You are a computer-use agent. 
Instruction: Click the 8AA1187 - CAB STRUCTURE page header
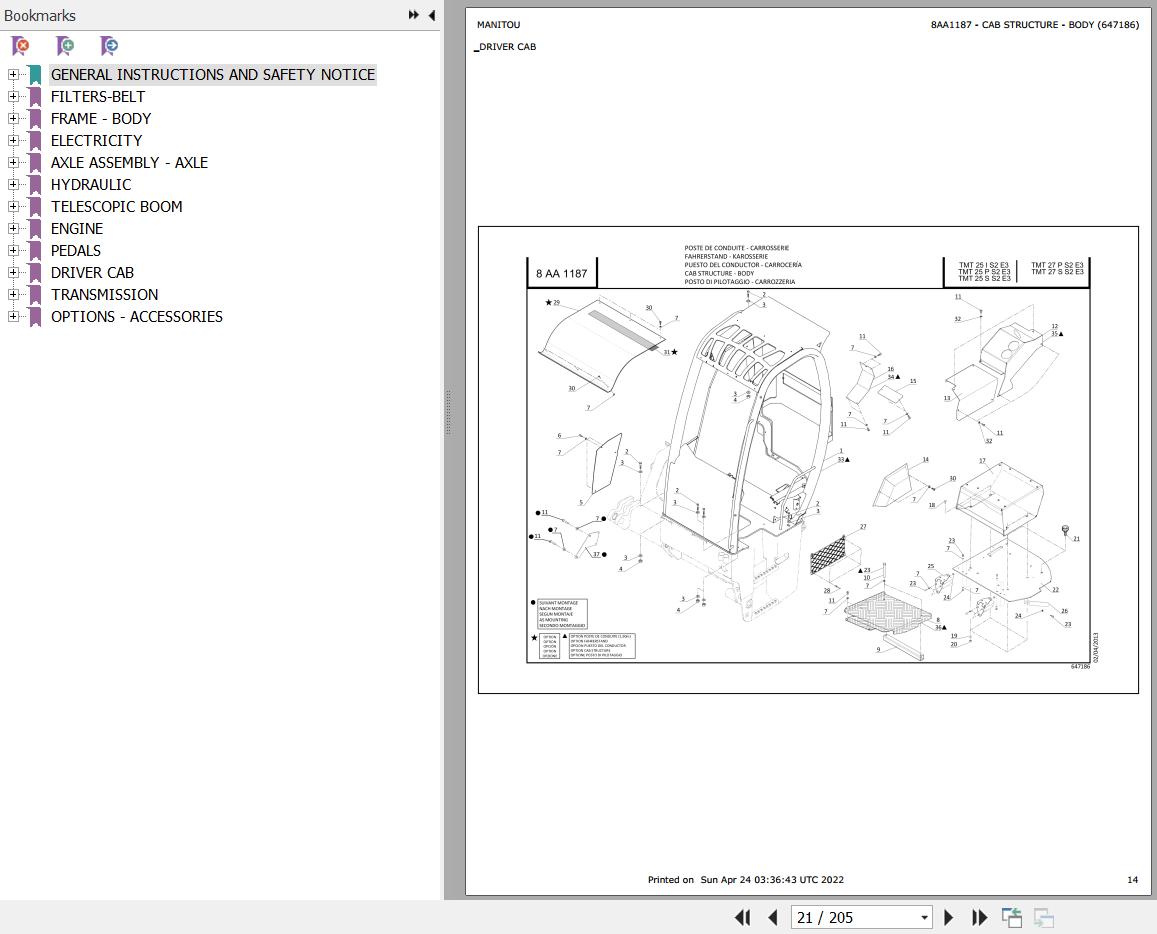tap(1035, 24)
